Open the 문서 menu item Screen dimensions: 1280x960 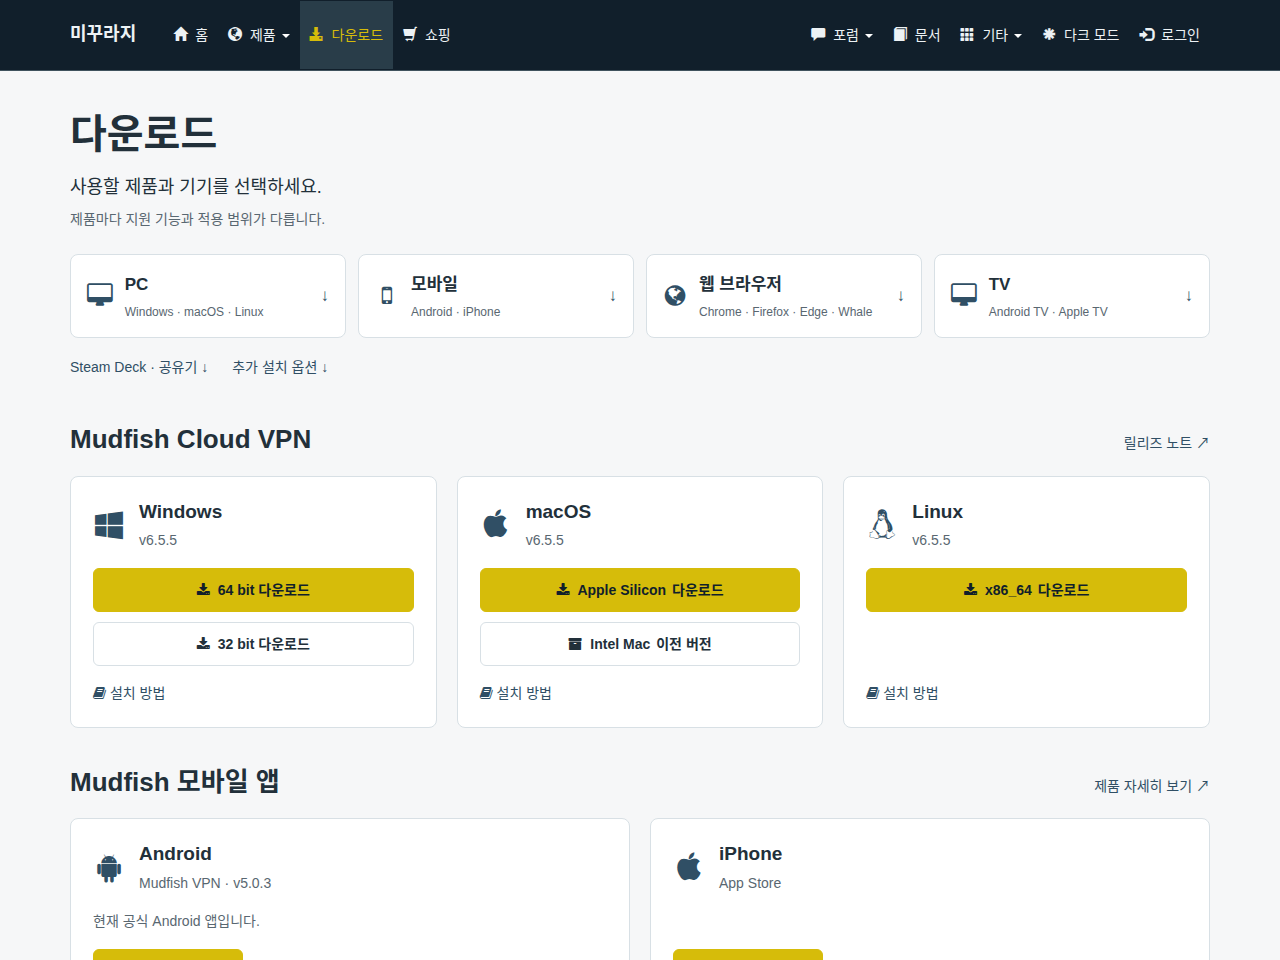pos(917,35)
